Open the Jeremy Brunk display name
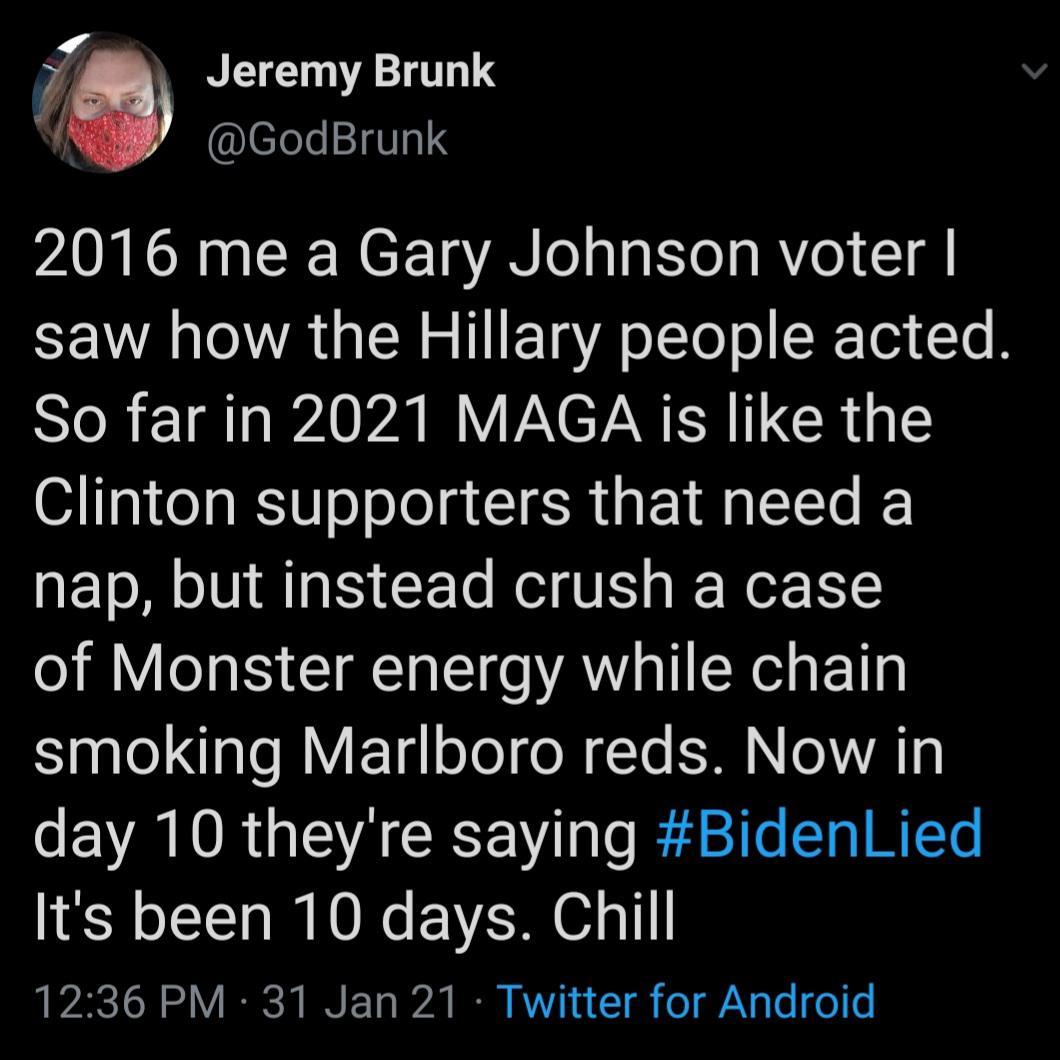The image size is (1060, 1060). 350,71
